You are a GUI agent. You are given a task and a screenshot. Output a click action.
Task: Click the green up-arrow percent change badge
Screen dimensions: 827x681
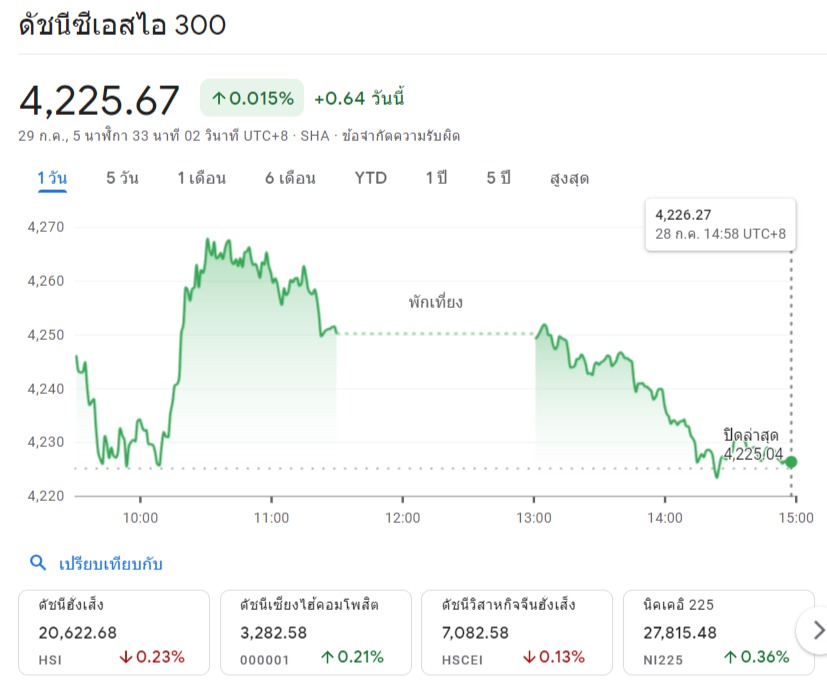click(252, 98)
